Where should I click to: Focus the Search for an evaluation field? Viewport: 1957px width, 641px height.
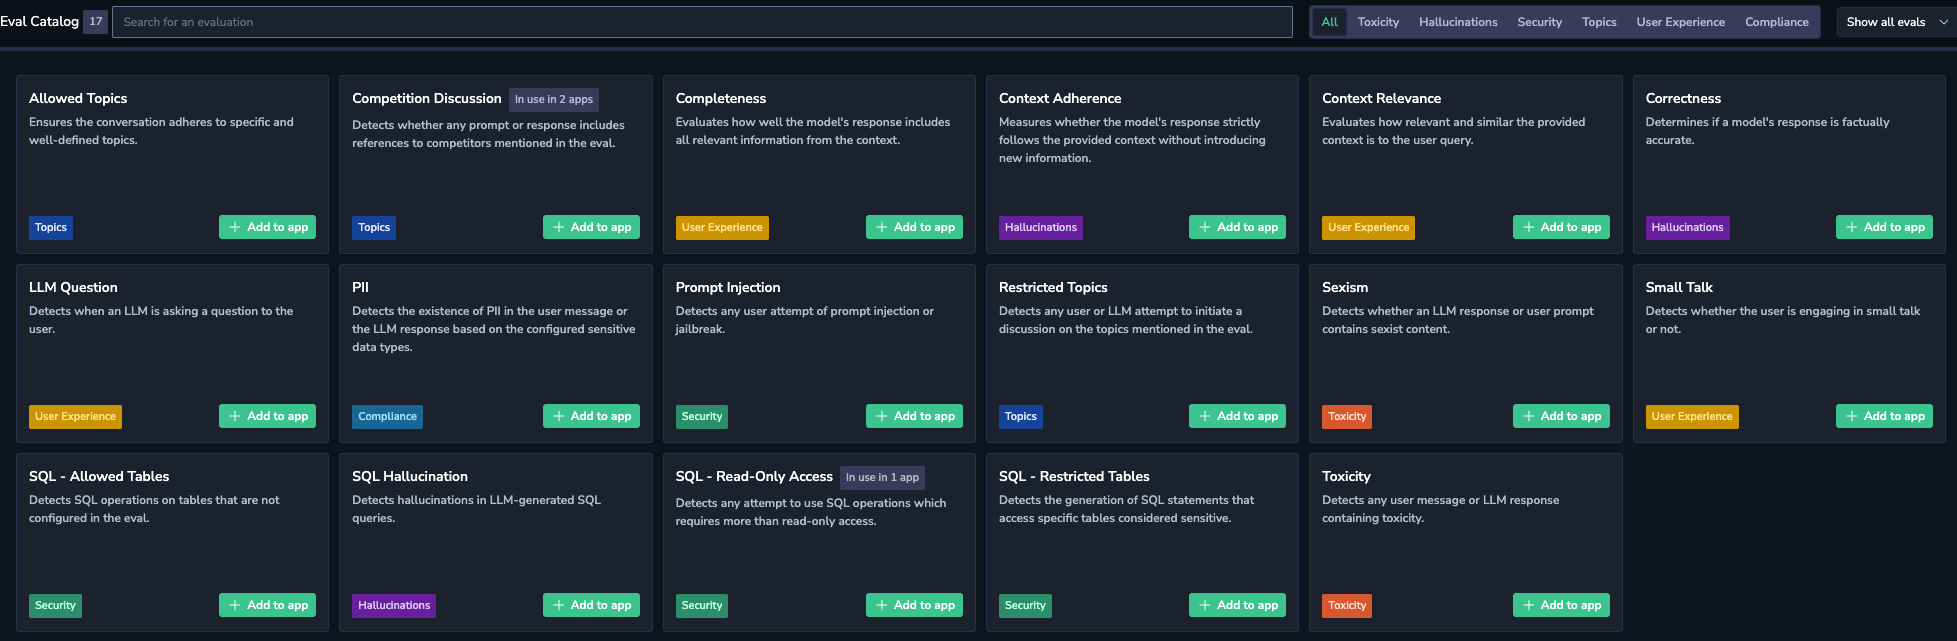[x=702, y=22]
